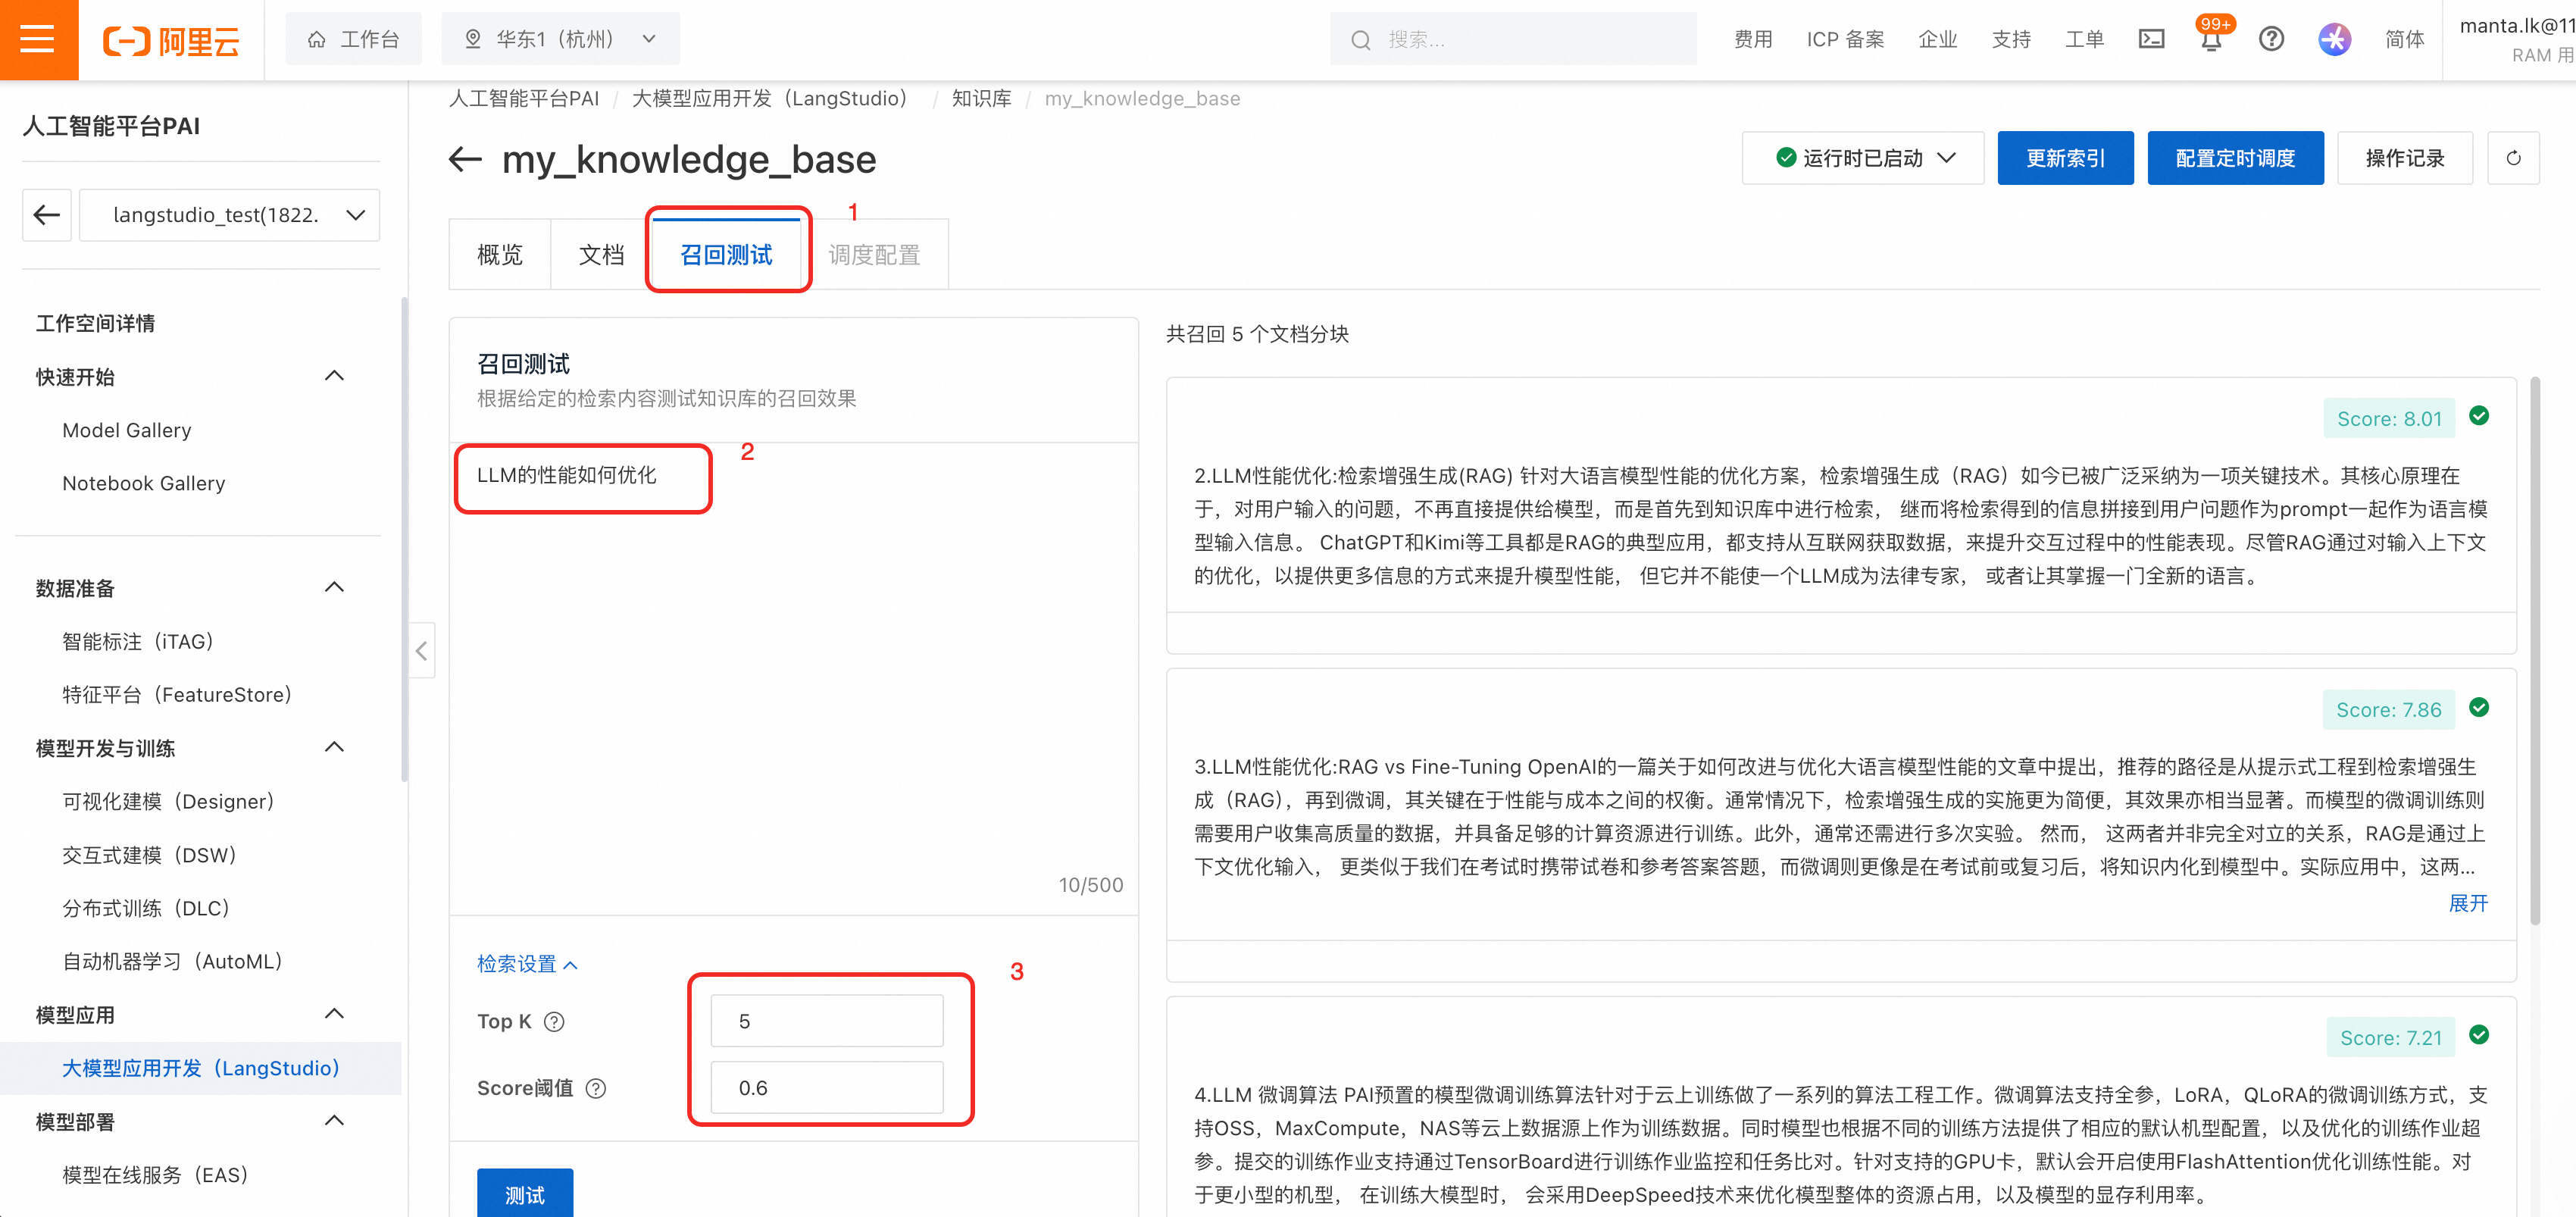2576x1217 pixels.
Task: Collapse the left sidebar panel handle
Action: [x=422, y=651]
